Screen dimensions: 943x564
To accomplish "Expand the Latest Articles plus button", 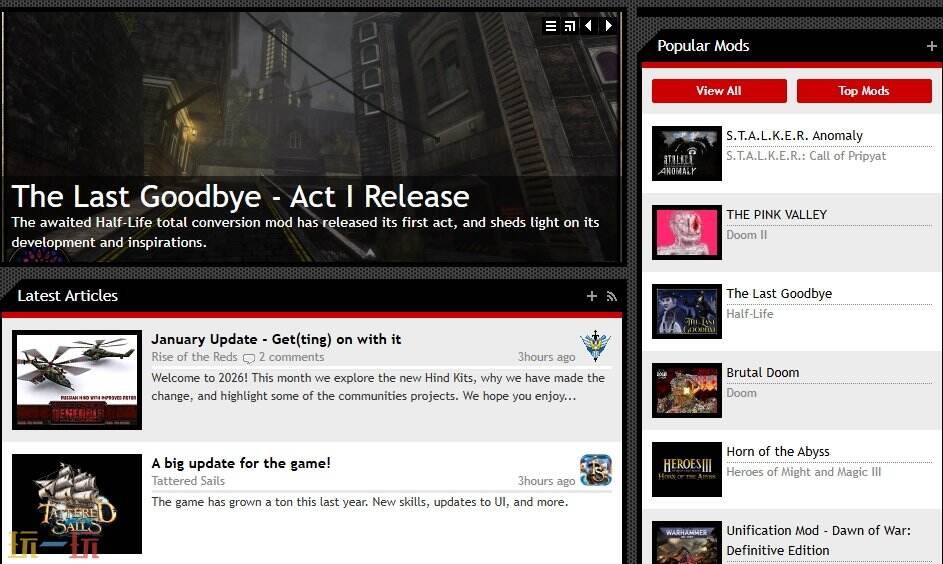I will 592,296.
